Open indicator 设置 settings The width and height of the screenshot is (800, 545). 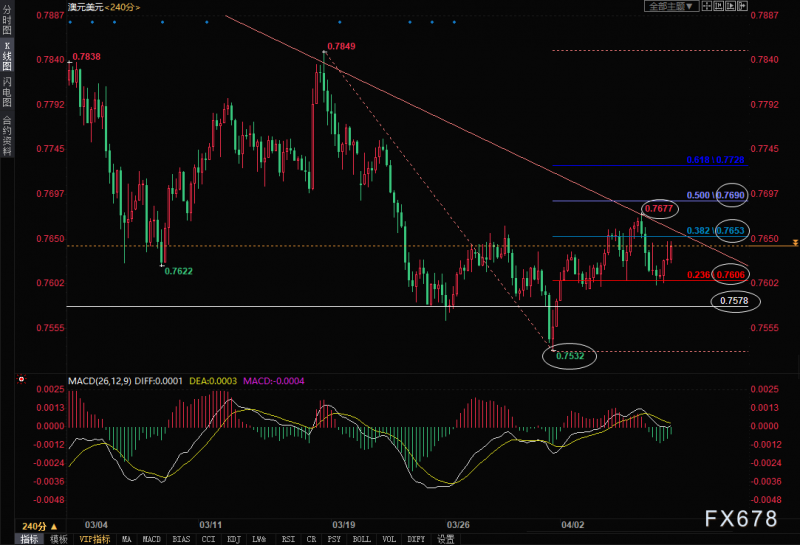tap(446, 539)
